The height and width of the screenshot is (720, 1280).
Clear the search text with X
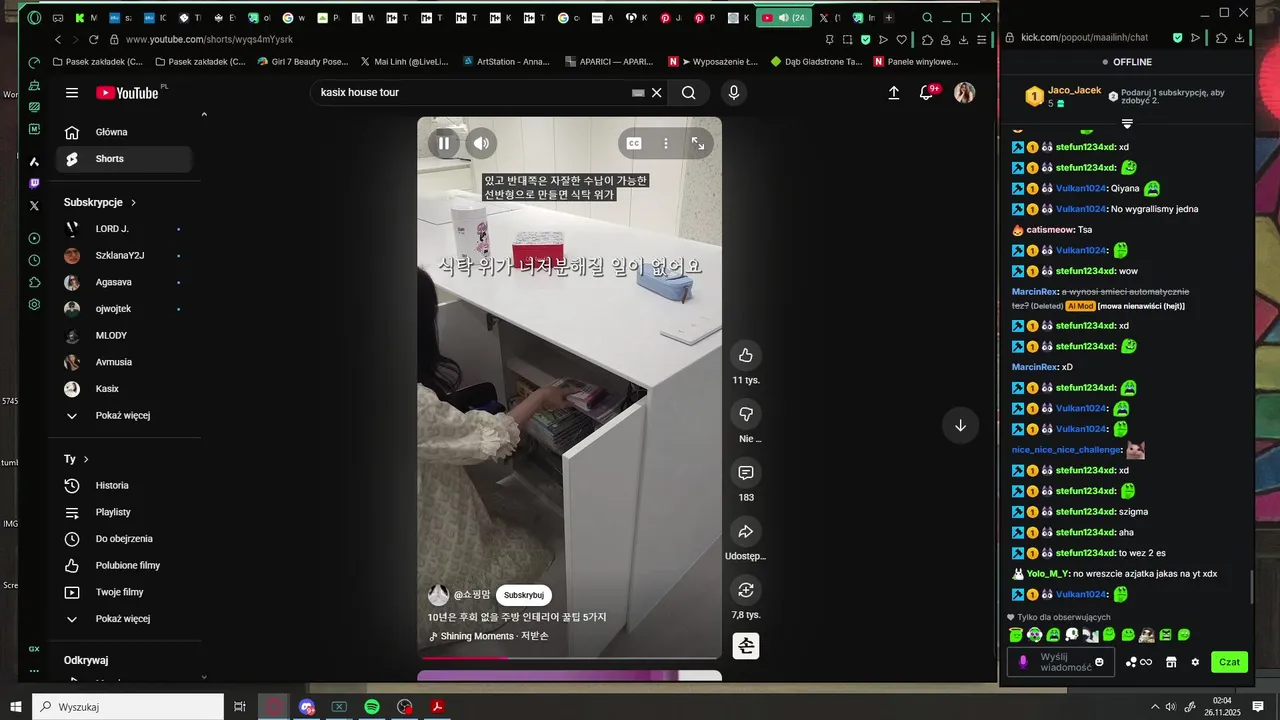(657, 93)
